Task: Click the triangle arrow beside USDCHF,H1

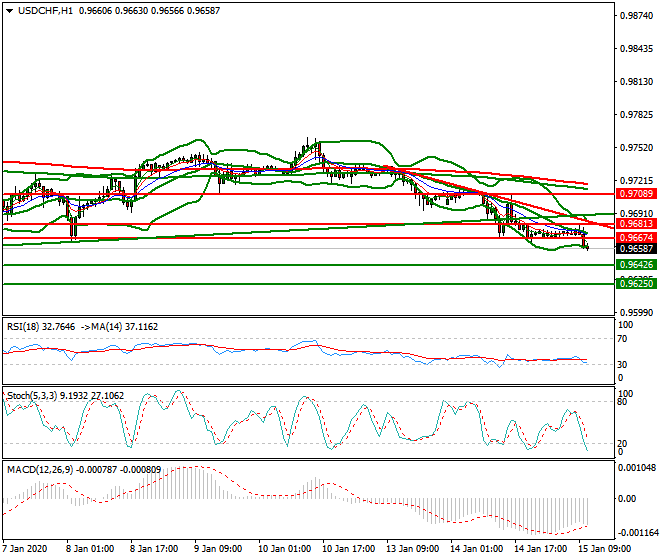Action: coord(8,10)
